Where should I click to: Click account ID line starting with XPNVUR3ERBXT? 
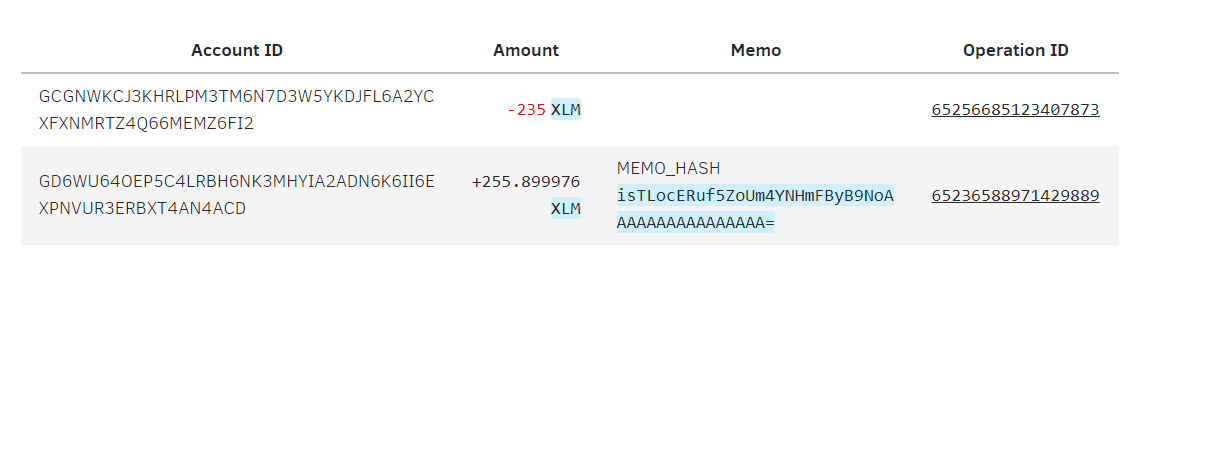[142, 209]
